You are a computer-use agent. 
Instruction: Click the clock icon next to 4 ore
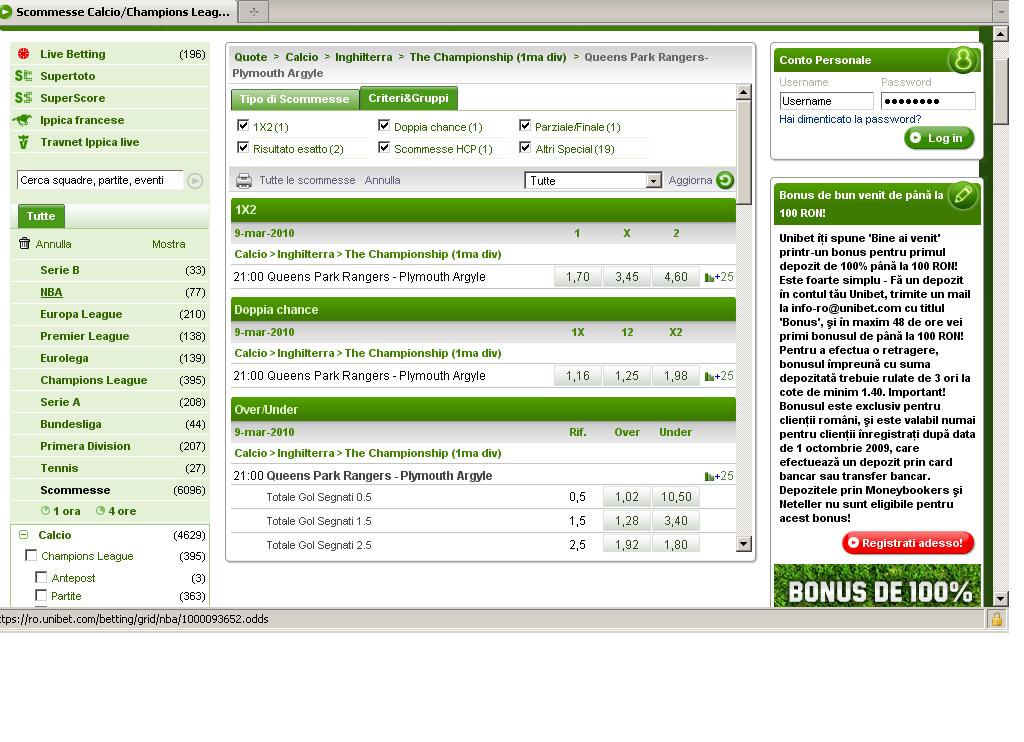[x=101, y=511]
